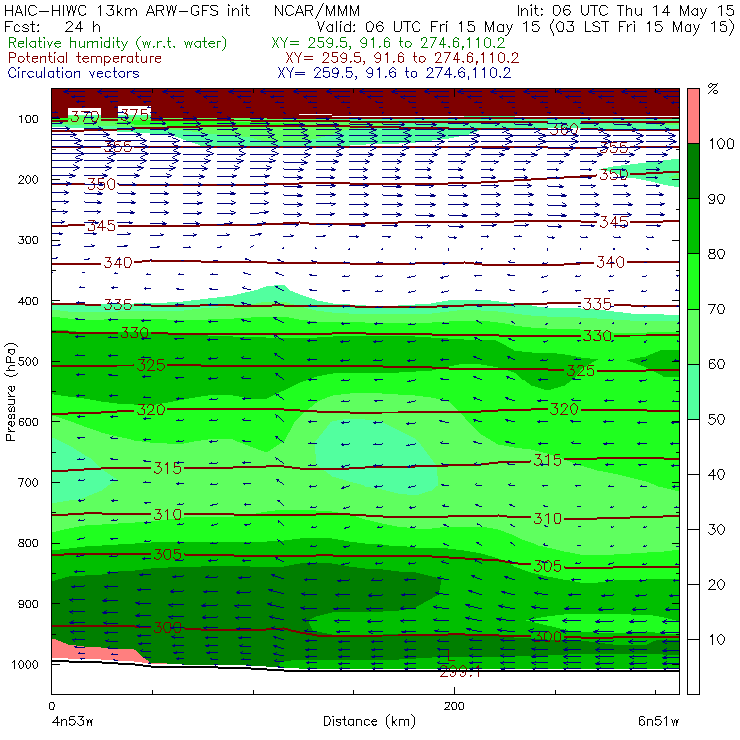Click the '30' colour bar label
The image size is (740, 740).
tap(716, 530)
